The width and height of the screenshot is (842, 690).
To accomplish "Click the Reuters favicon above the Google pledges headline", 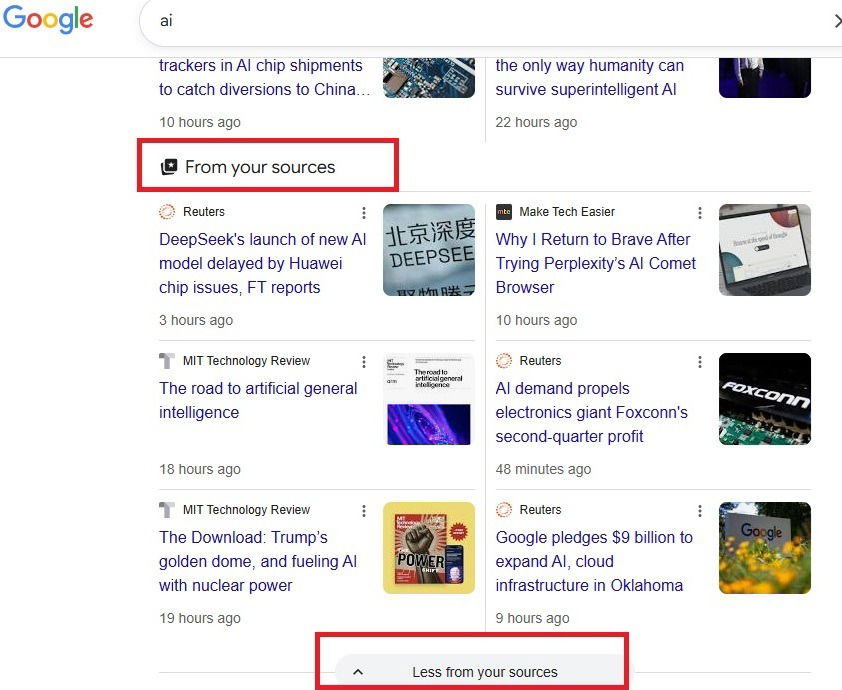I will (x=504, y=510).
